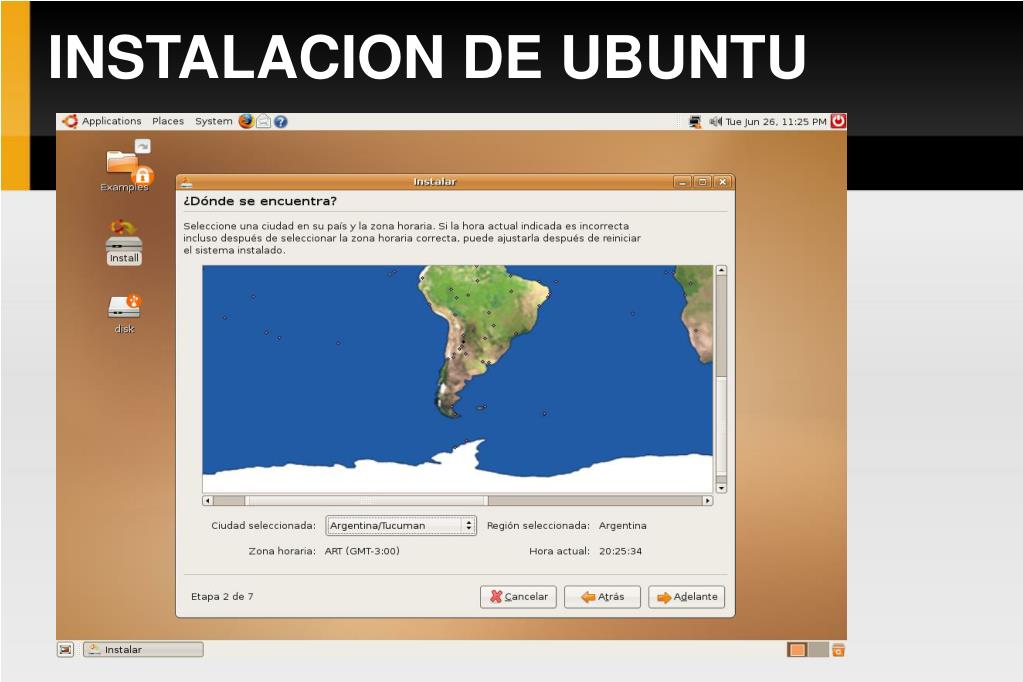Close the Instalar window
The height and width of the screenshot is (682, 1023).
(723, 182)
